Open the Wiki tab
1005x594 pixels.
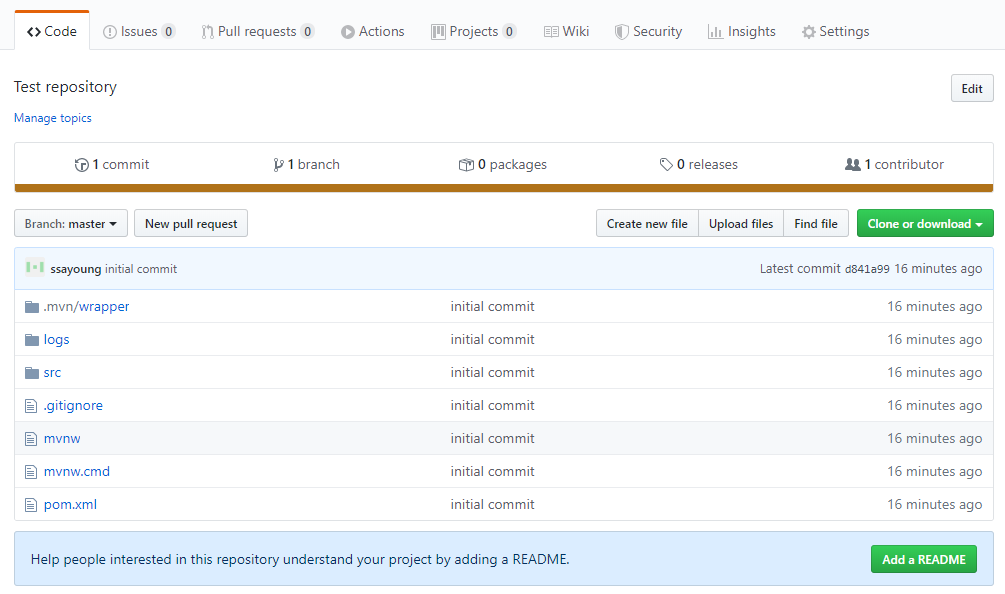[567, 31]
